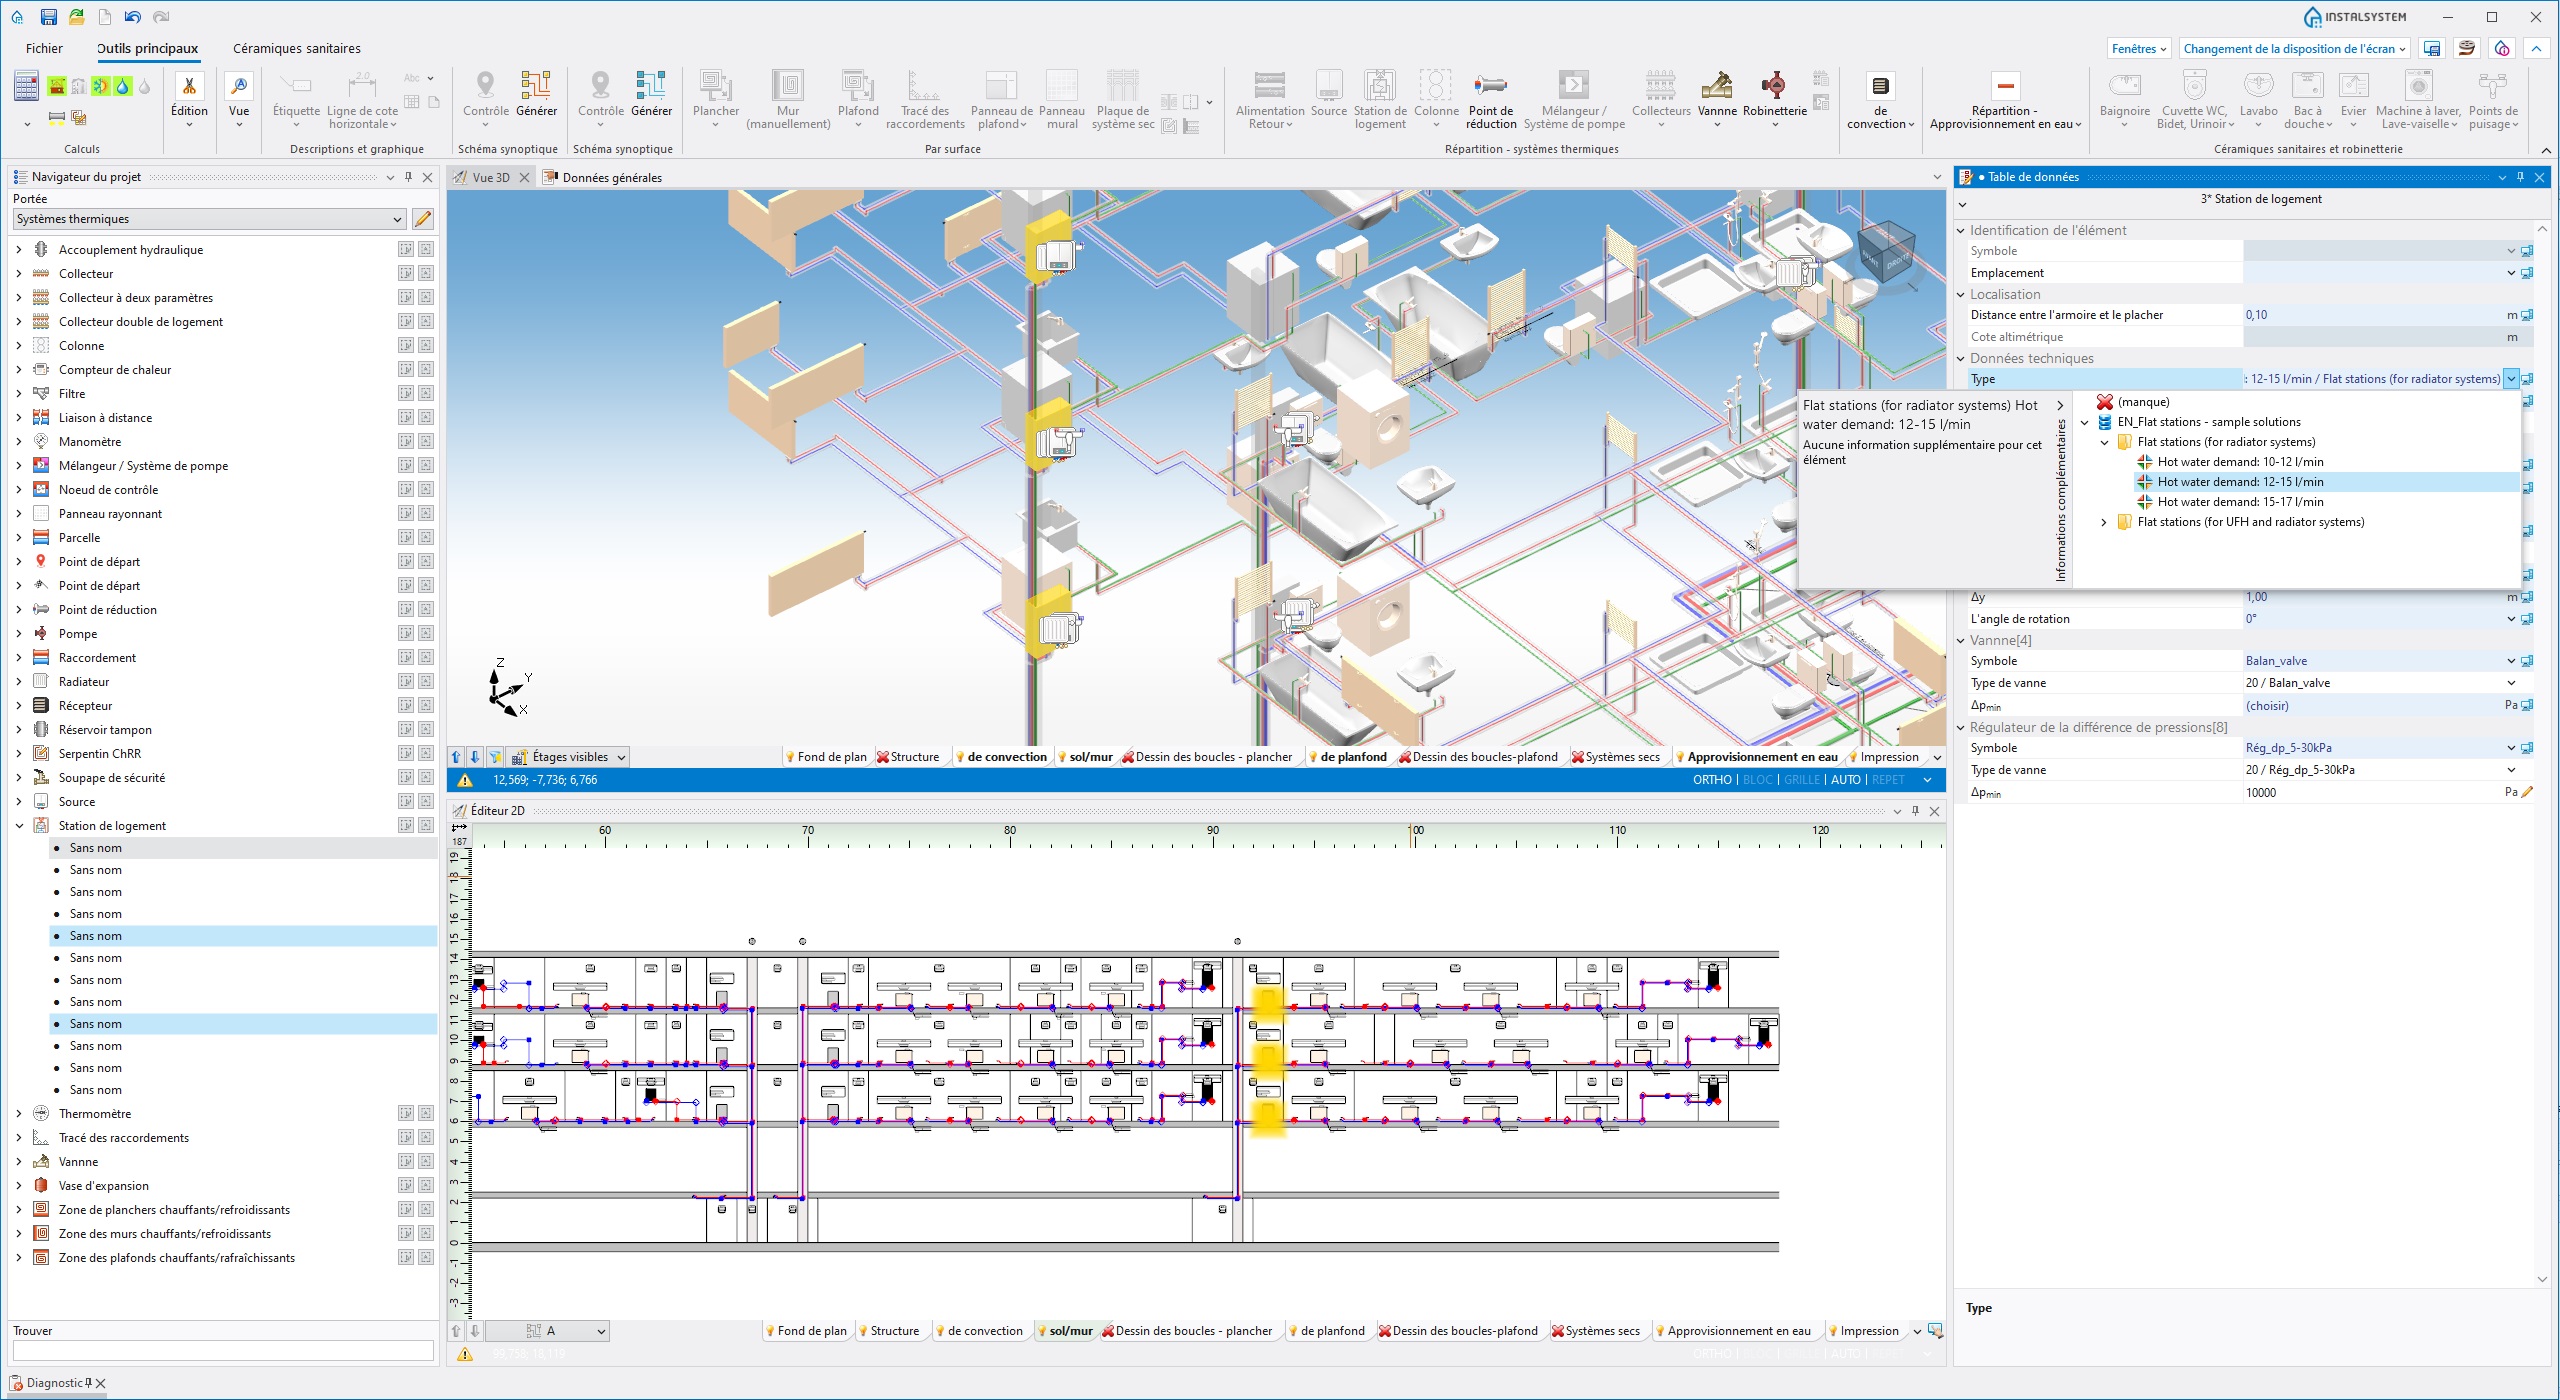
Task: Toggle ORTHO mode in 3D status bar
Action: (x=1711, y=780)
